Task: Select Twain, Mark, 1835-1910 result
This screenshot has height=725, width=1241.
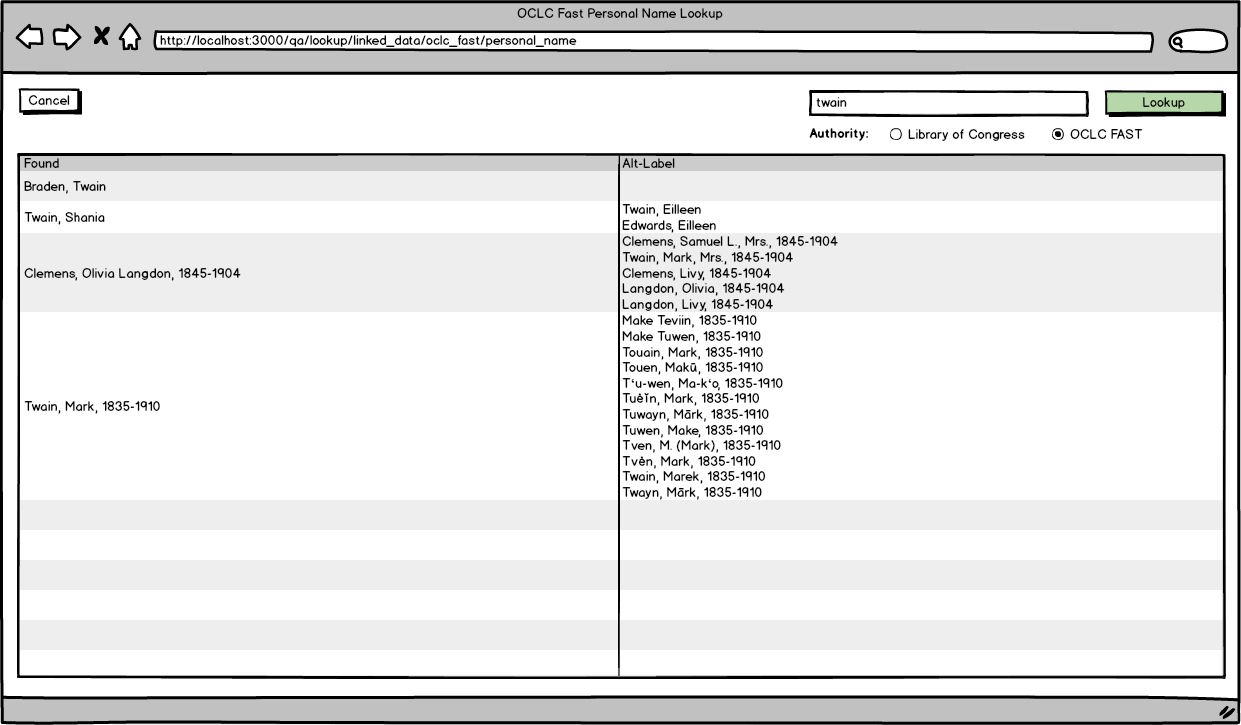Action: (x=92, y=407)
